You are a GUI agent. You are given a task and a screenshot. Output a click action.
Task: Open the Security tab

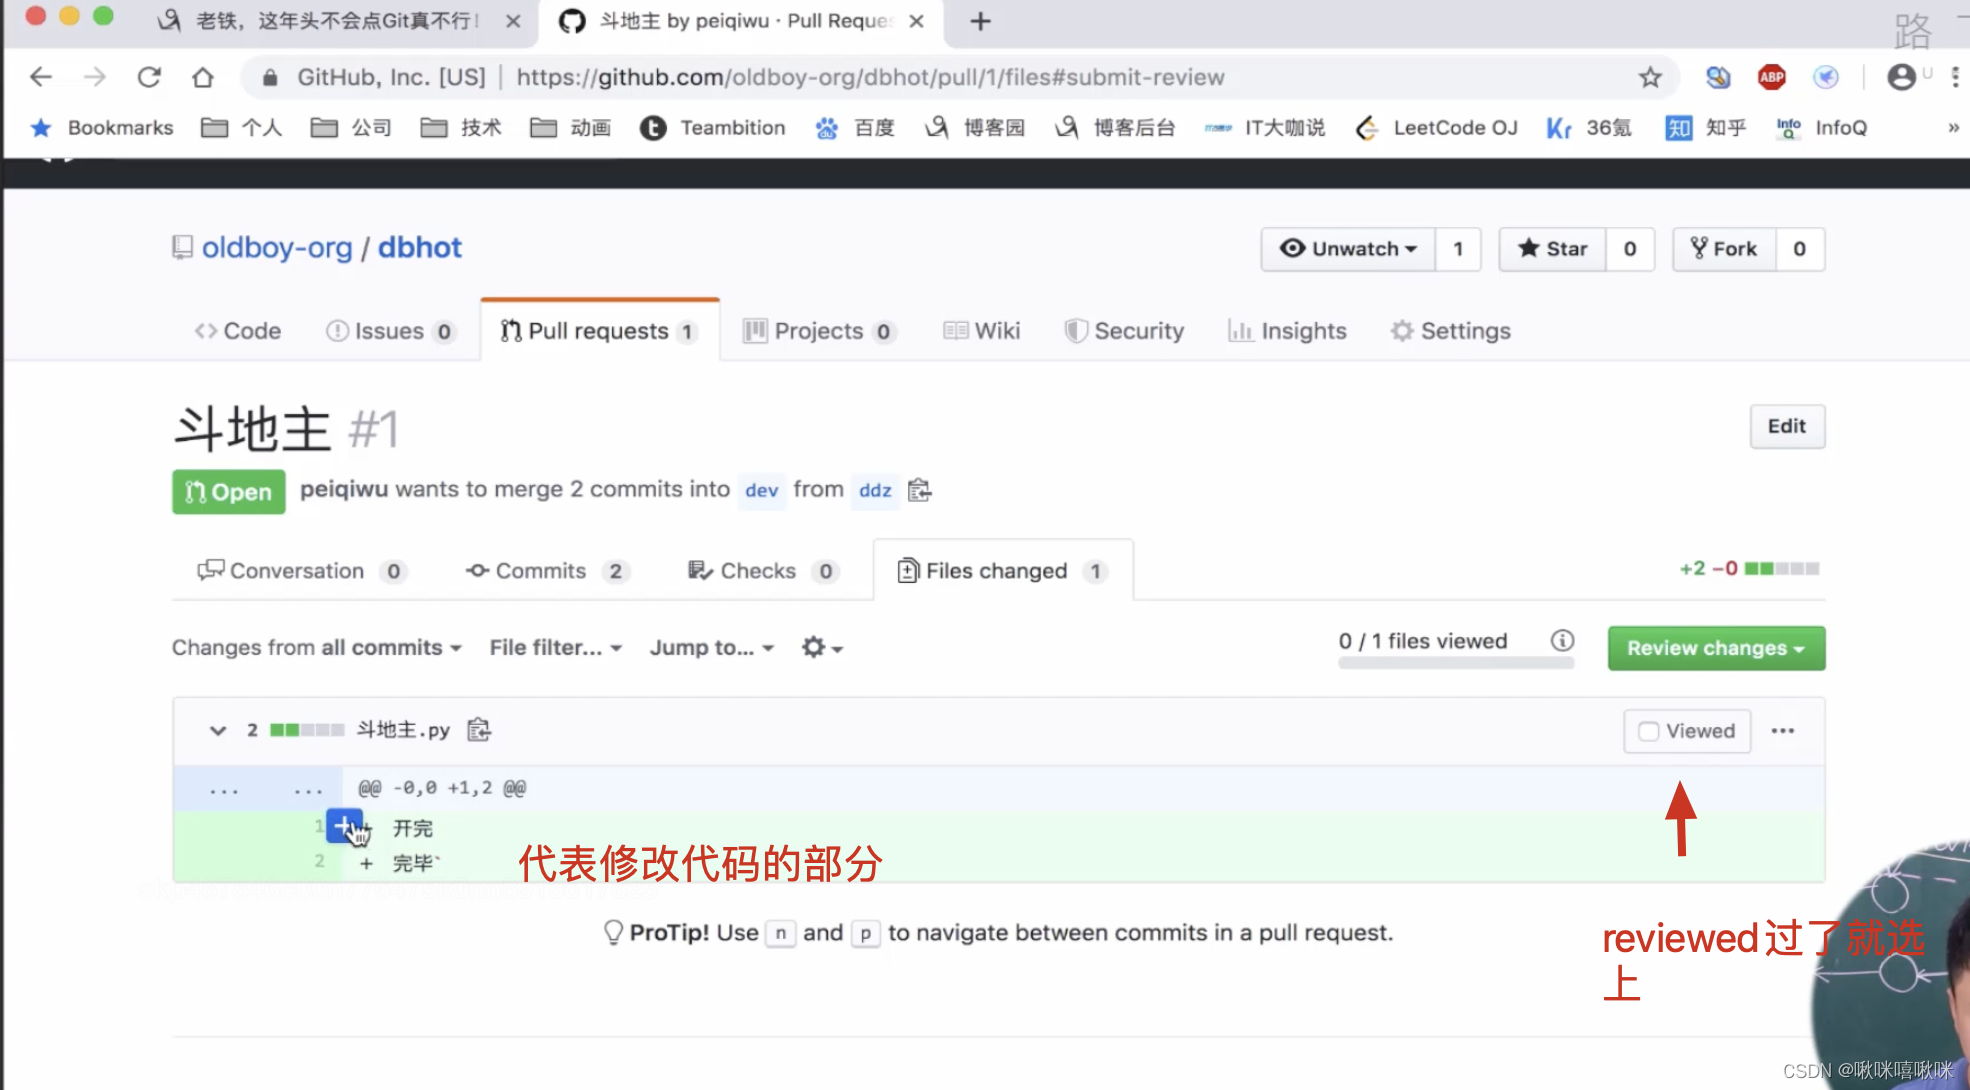[x=1124, y=331]
